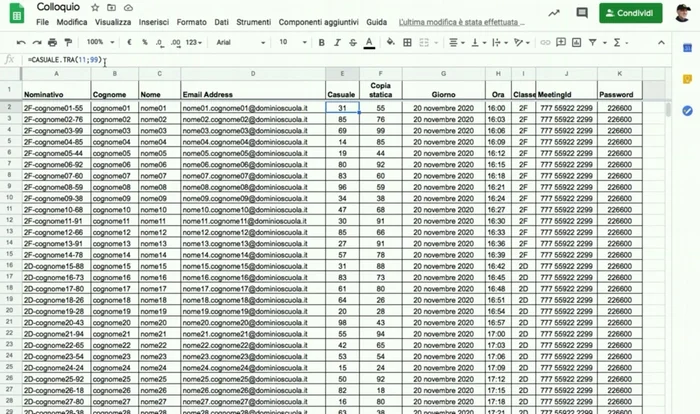
Task: Click the Undo arrow icon
Action: pos(21,42)
